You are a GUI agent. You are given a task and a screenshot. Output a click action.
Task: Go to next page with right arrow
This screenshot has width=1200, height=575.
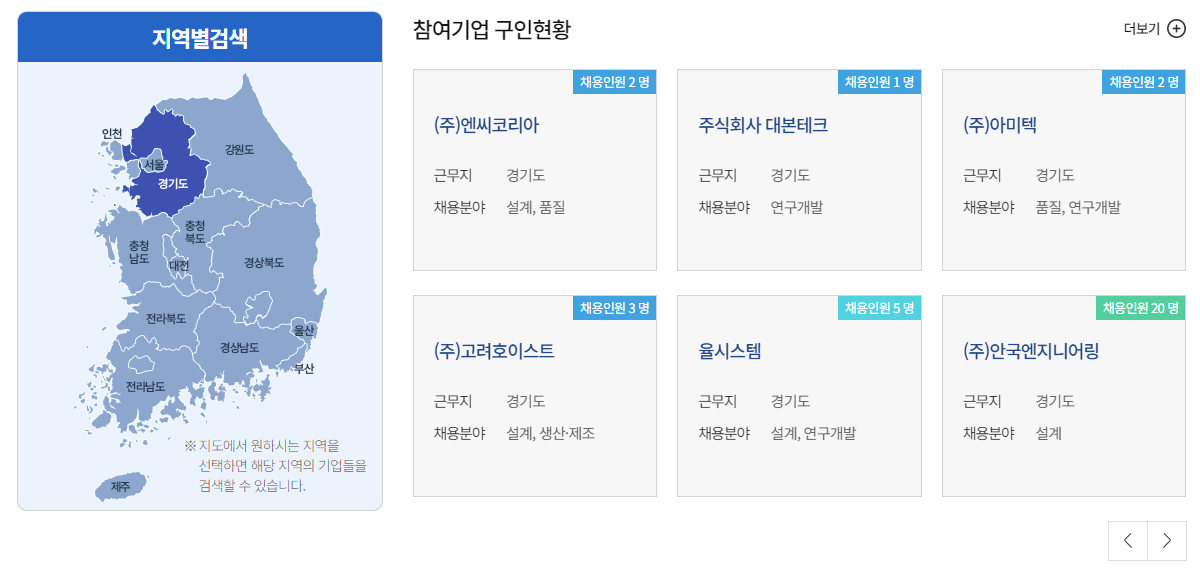click(x=1167, y=541)
